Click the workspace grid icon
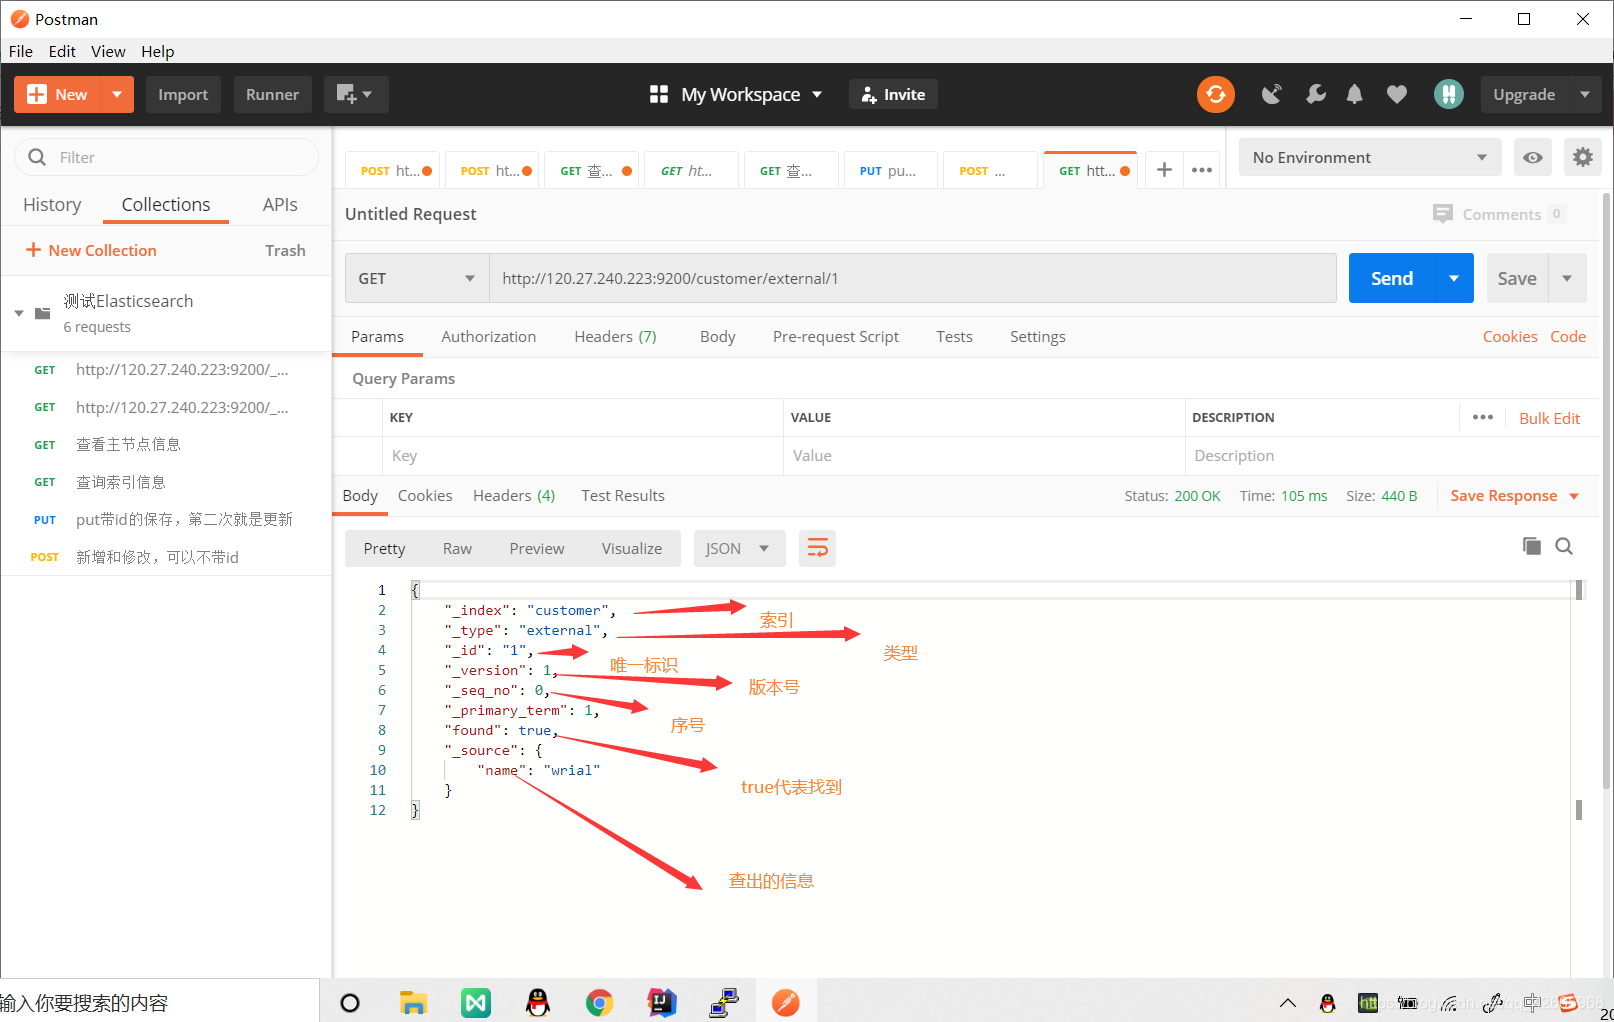This screenshot has height=1022, width=1614. pos(658,94)
